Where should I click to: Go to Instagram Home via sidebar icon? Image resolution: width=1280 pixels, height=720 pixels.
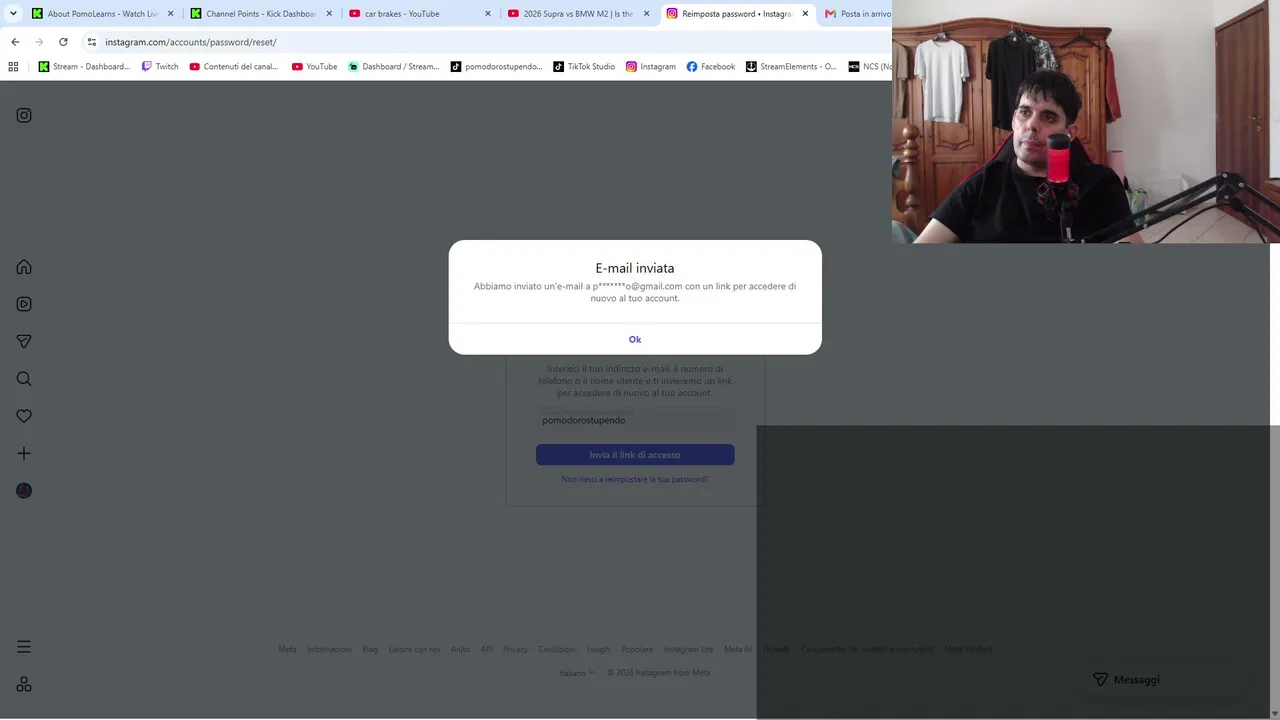(x=24, y=267)
